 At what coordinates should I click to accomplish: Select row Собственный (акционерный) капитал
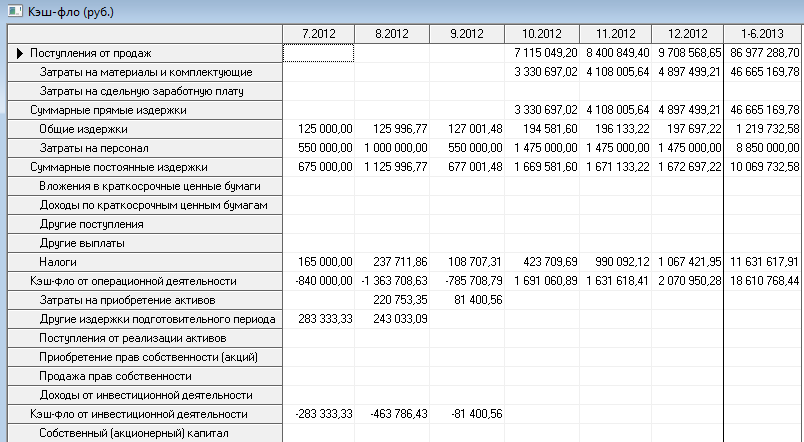click(145, 433)
